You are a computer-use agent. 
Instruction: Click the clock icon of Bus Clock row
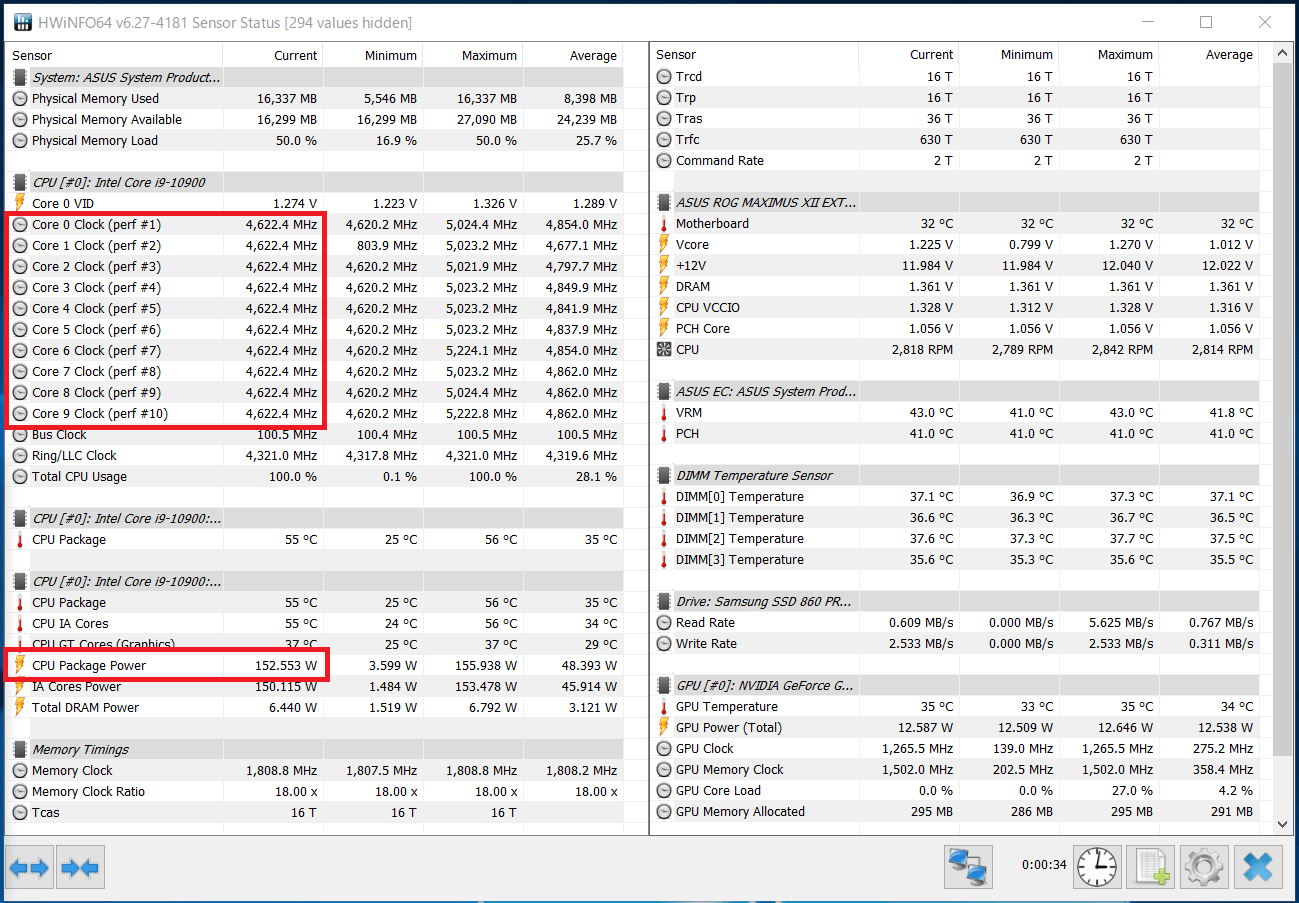pos(20,434)
